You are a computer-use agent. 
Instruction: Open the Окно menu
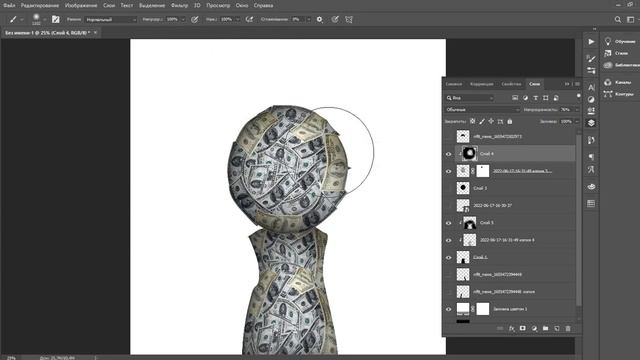point(242,5)
